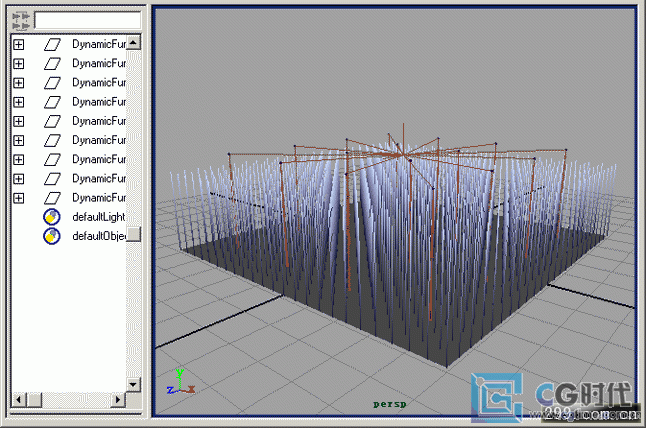The width and height of the screenshot is (646, 428).
Task: Click the outliner filter text field
Action: (x=88, y=20)
